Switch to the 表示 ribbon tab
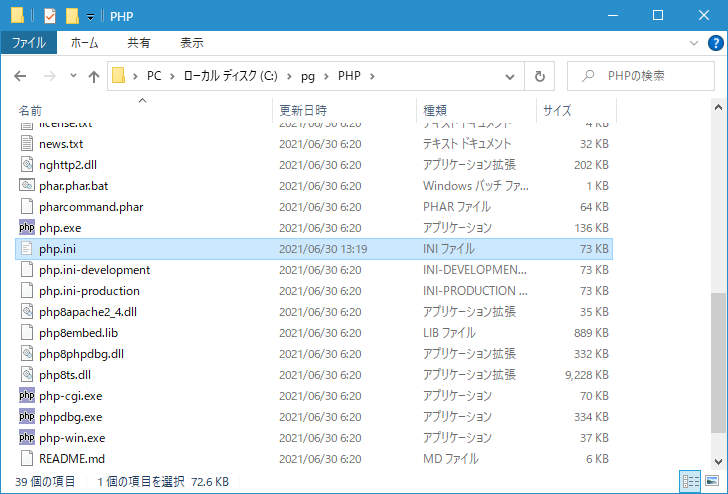 point(192,43)
